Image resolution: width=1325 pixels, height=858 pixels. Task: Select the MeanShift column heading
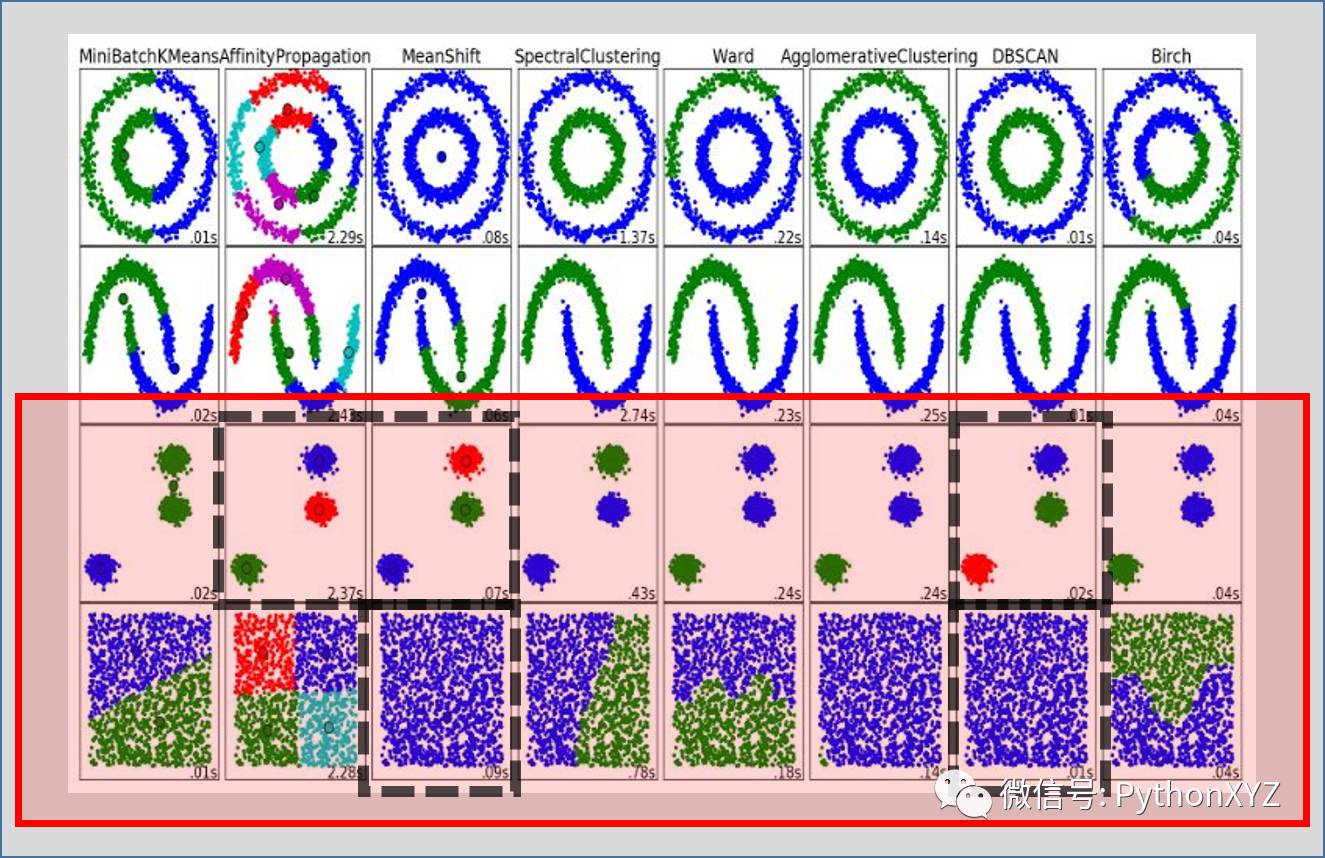coord(441,56)
